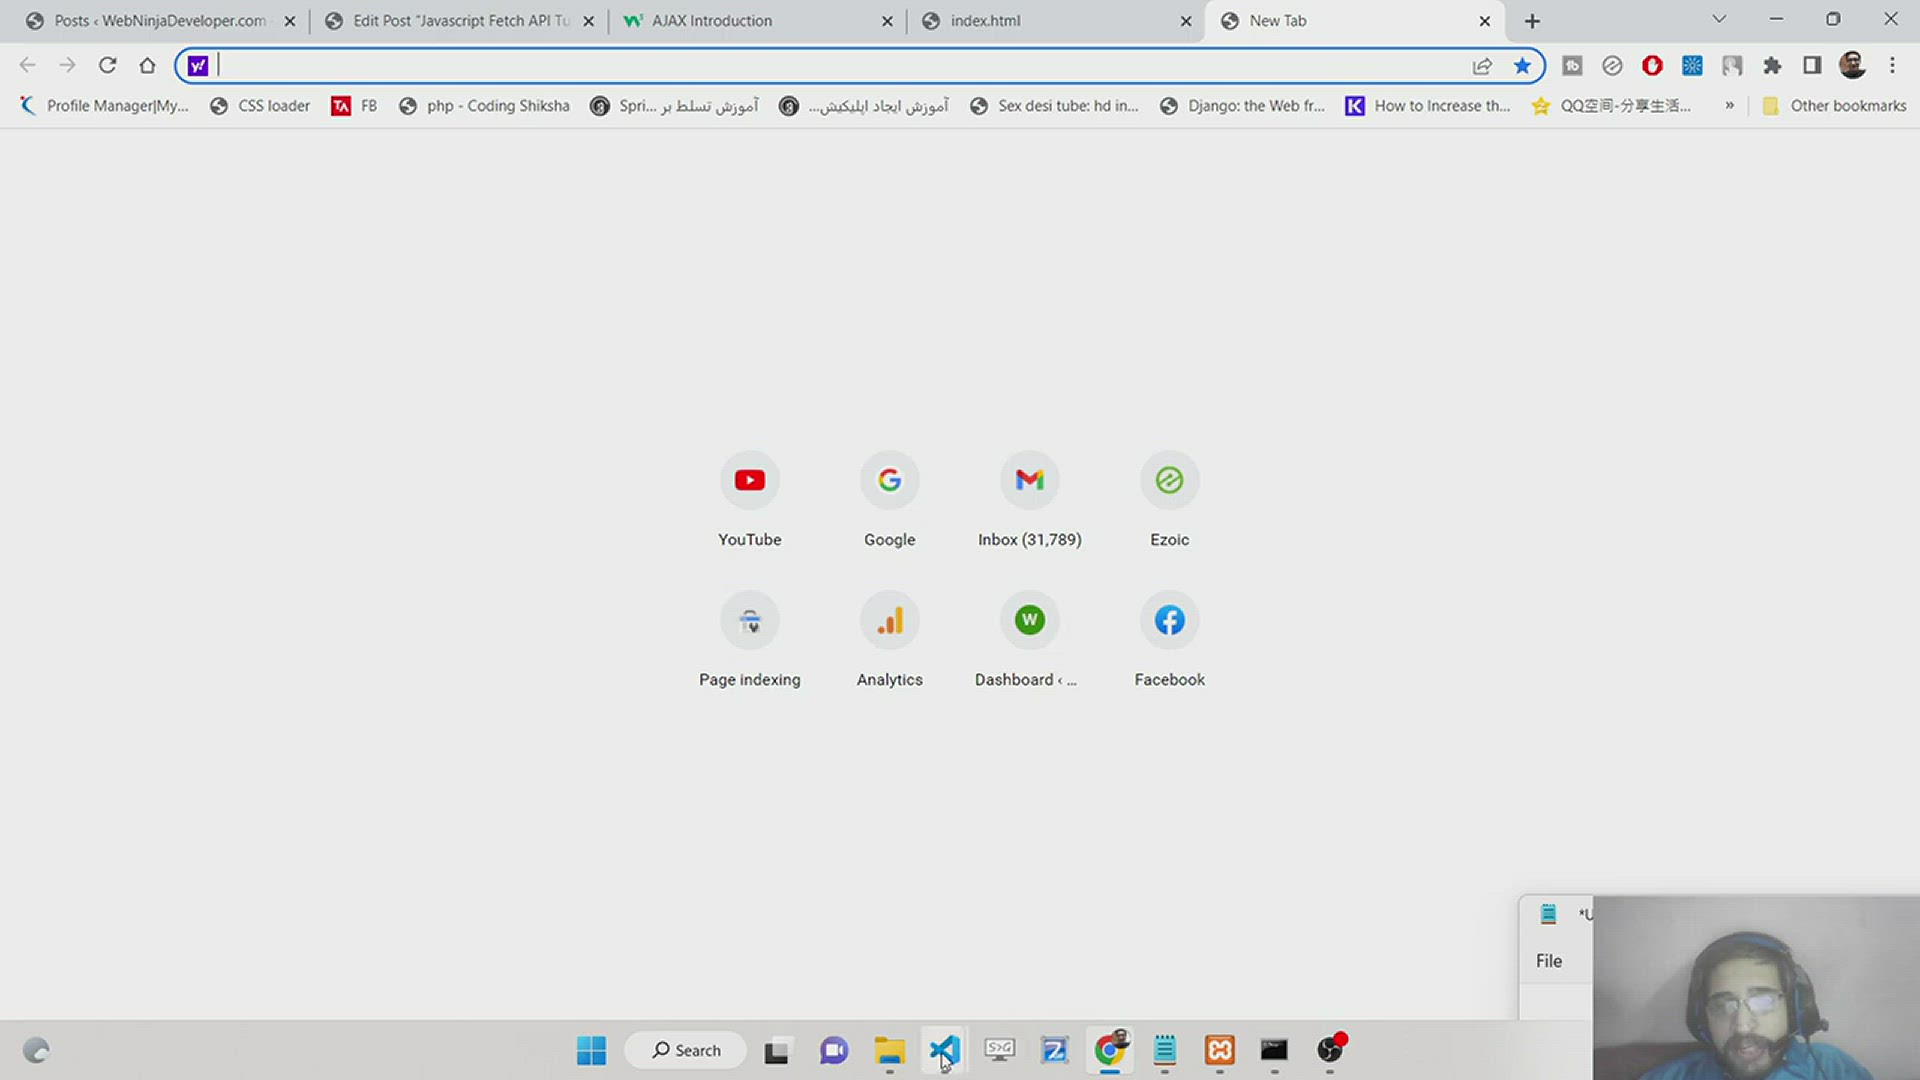
Task: Open Chrome's three-dot menu
Action: point(1891,66)
